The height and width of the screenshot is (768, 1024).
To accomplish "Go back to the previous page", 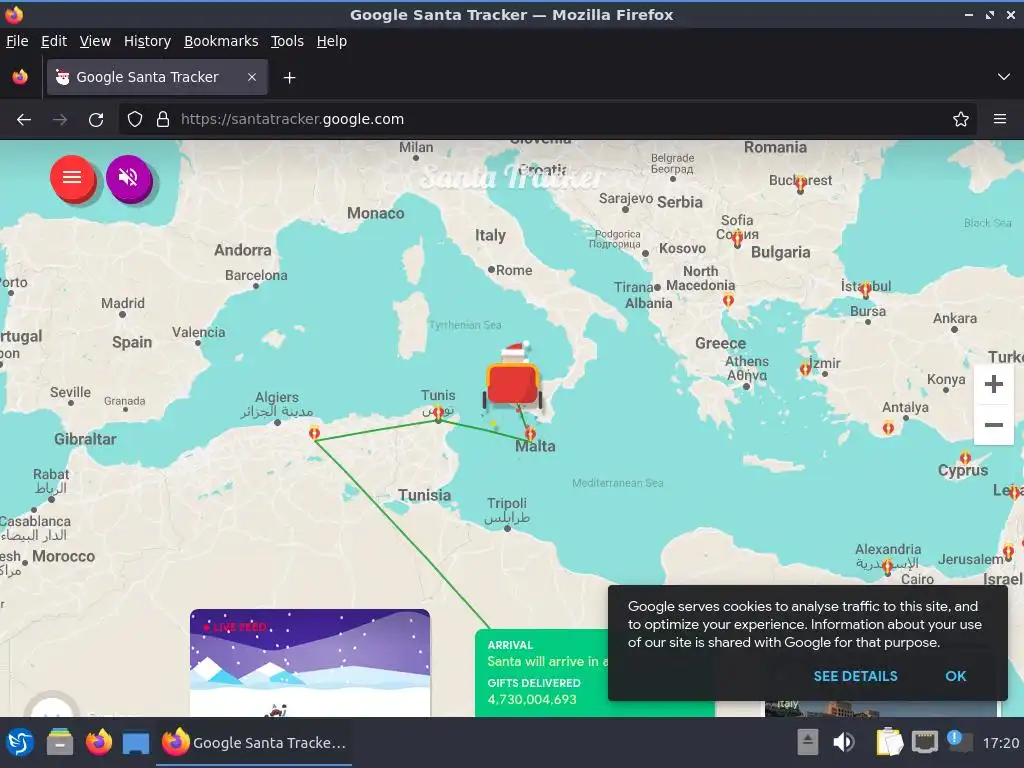I will tap(24, 120).
